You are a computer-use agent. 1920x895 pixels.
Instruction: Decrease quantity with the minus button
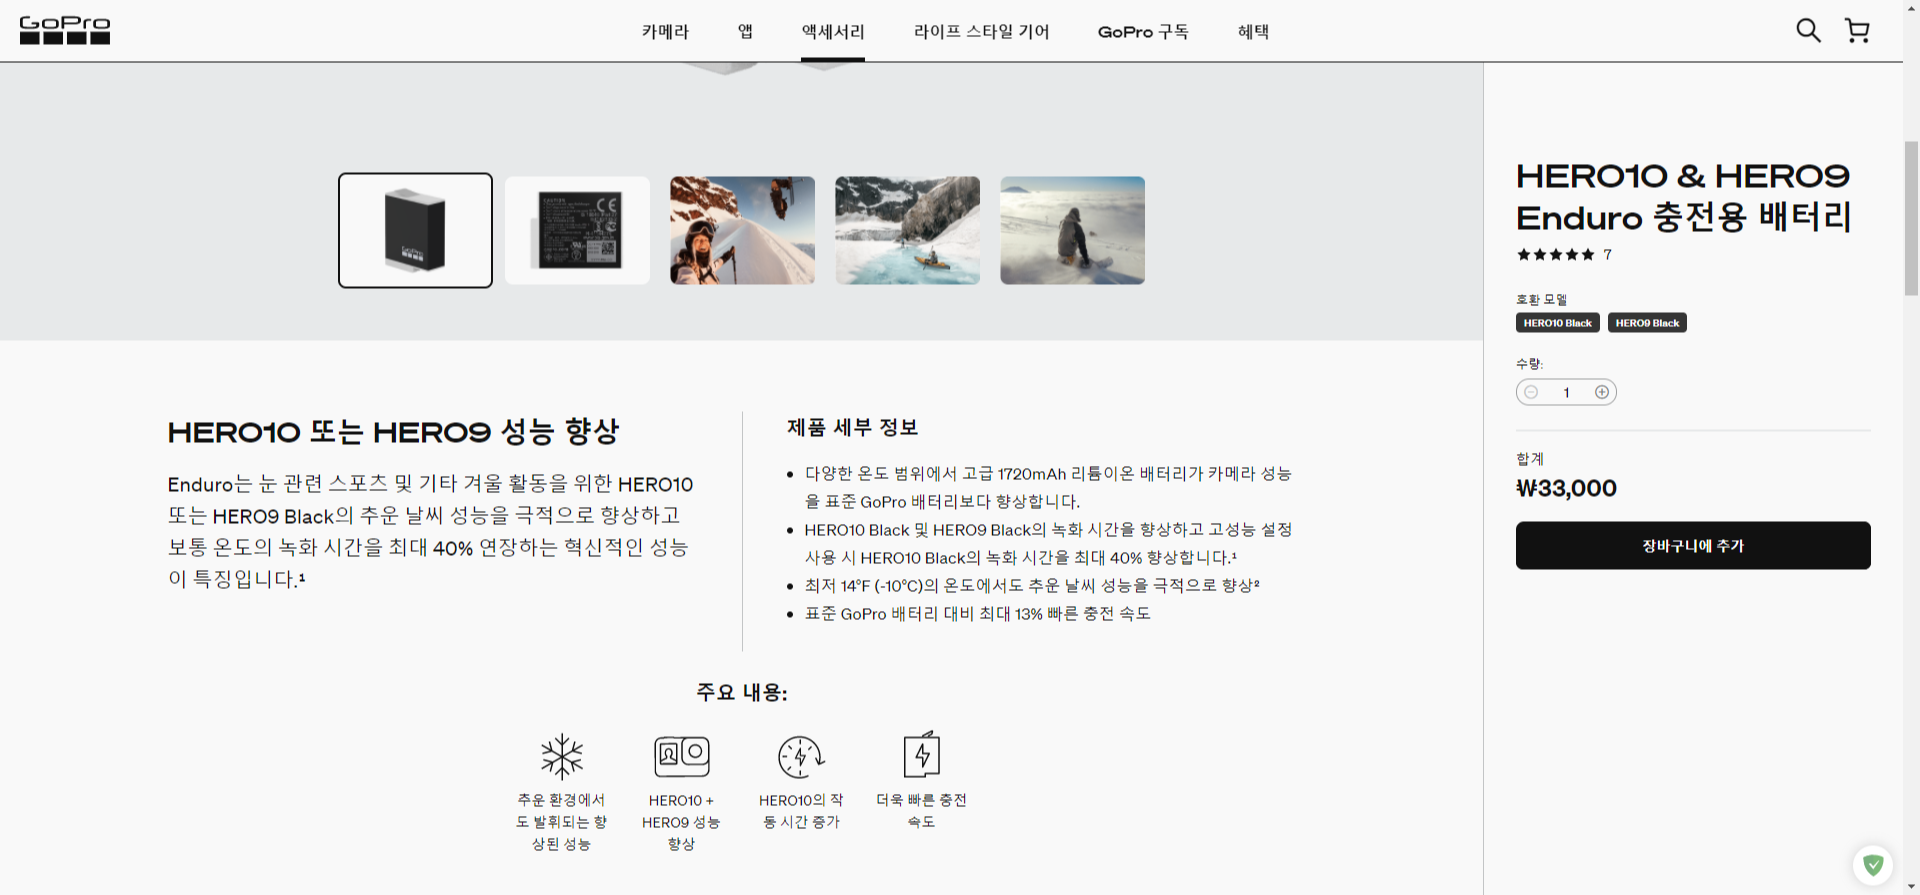(x=1531, y=392)
